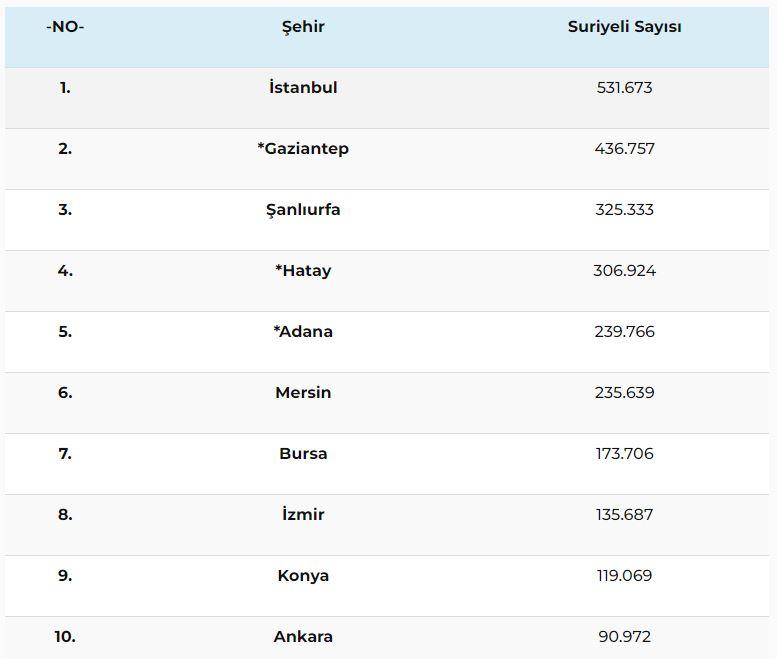Viewport: 777px width, 659px height.
Task: Select the number 306.924
Action: 624,271
